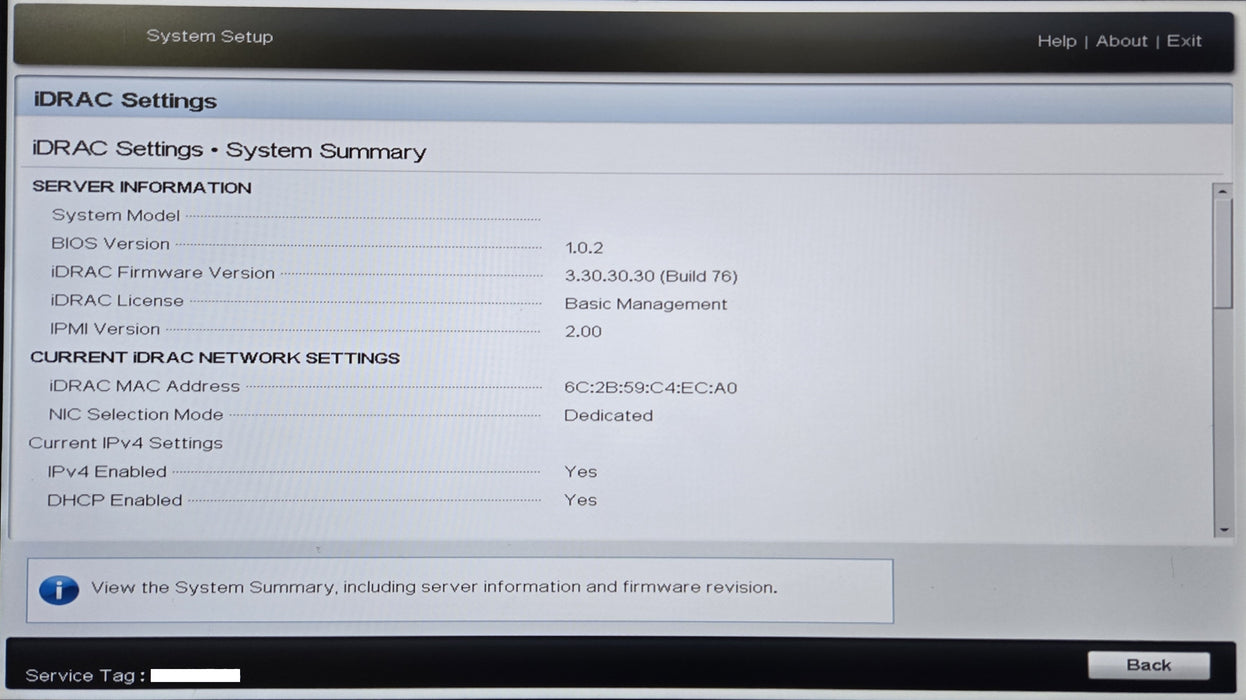The height and width of the screenshot is (700, 1246).
Task: Click the CURRENT iDRAC NETWORK SETTINGS heading
Action: (215, 358)
